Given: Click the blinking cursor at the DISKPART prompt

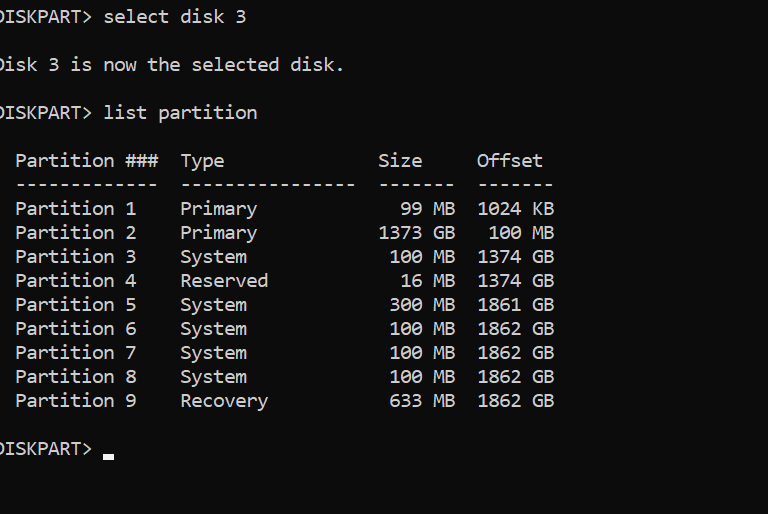Looking at the screenshot, I should (108, 456).
